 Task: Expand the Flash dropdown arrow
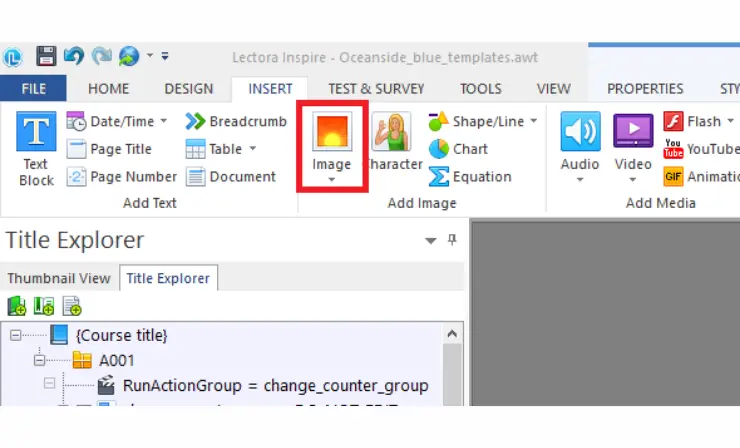pyautogui.click(x=730, y=121)
